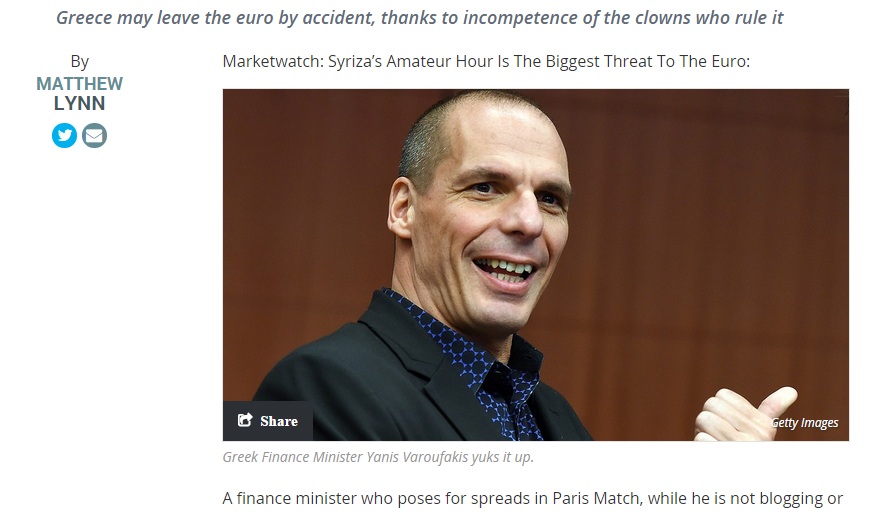Image resolution: width=884 pixels, height=514 pixels.
Task: Click the paragraph starting "A finance minister"
Action: (x=533, y=499)
